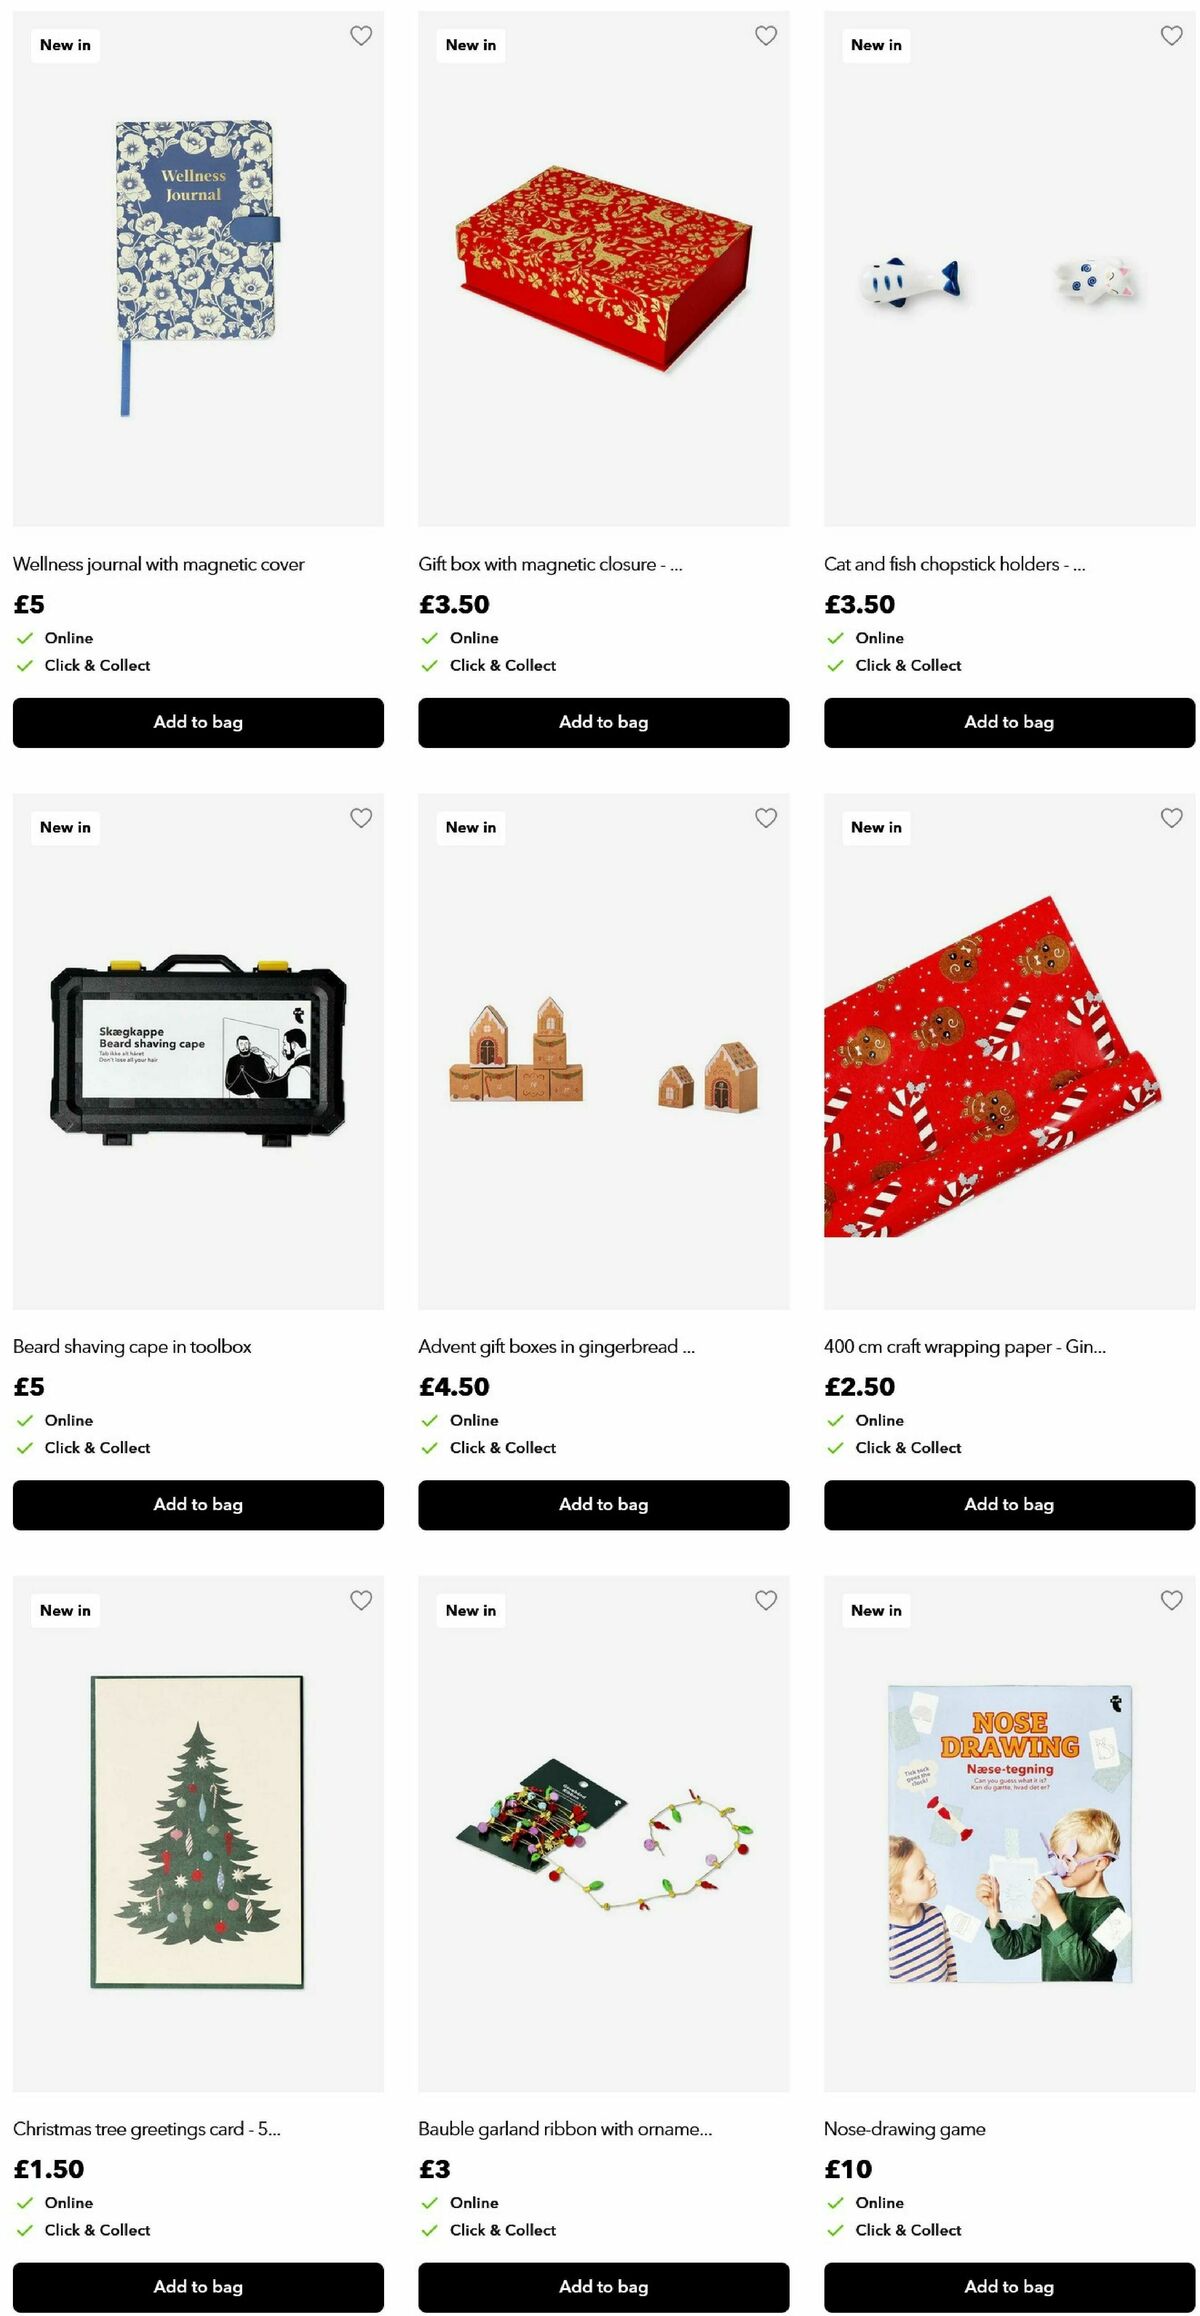This screenshot has height=2316, width=1200.
Task: Heart the gingerbread craft wrapping paper
Action: [x=1172, y=818]
